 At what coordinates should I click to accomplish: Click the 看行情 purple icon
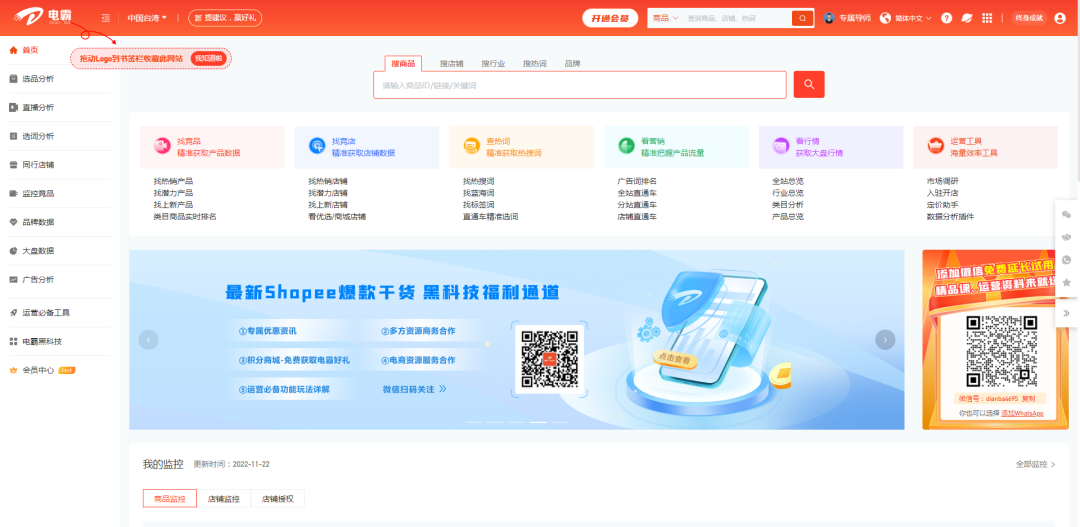pos(781,146)
